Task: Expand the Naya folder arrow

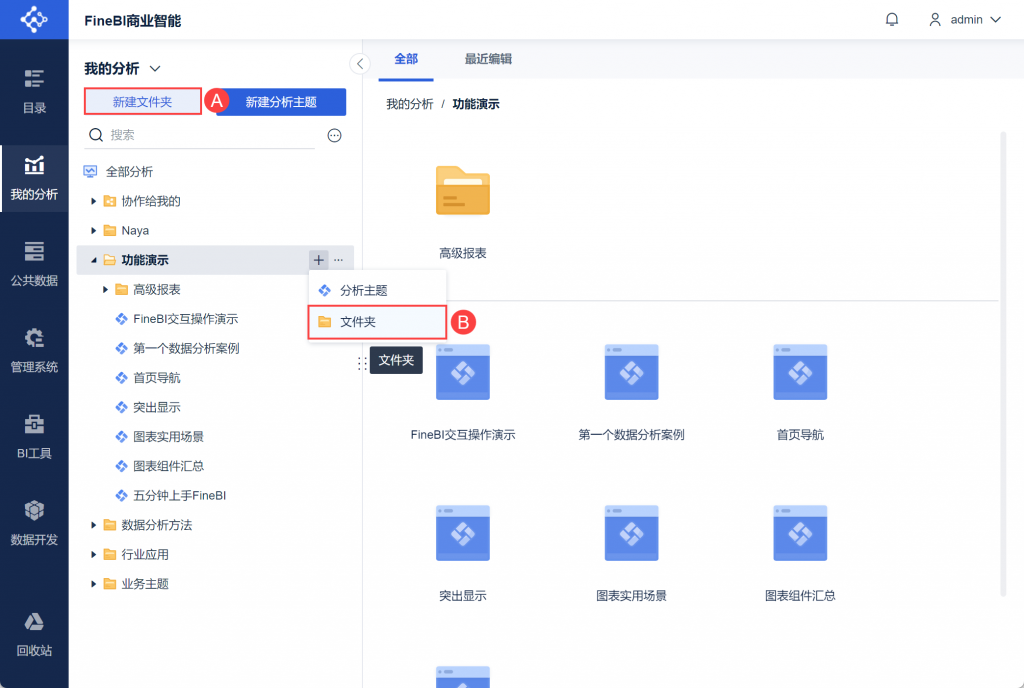Action: 93,230
